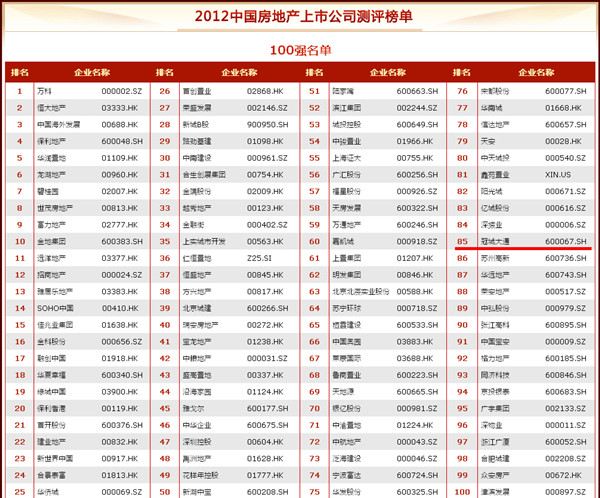Select stock code "600177.SH"
The width and height of the screenshot is (600, 498).
[x=267, y=408]
